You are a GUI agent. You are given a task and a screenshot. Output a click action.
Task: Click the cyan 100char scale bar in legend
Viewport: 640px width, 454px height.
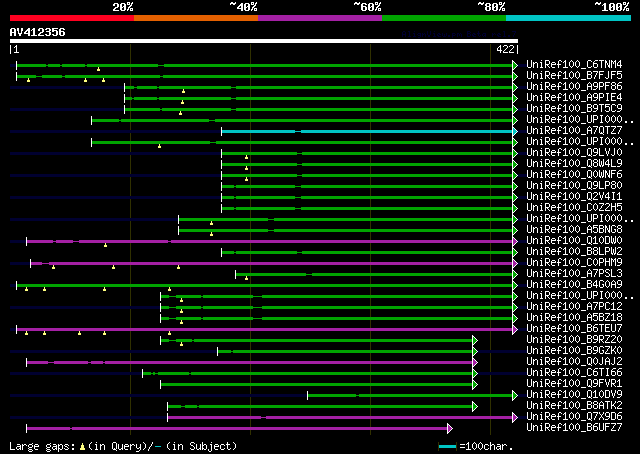[x=447, y=447]
